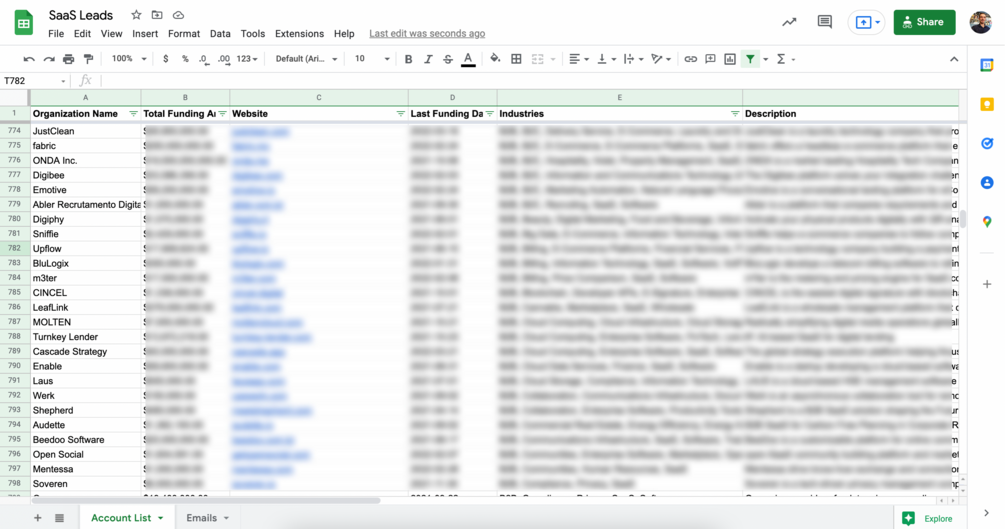The height and width of the screenshot is (529, 1005).
Task: Hide the menus with collapse arrow
Action: pos(954,59)
